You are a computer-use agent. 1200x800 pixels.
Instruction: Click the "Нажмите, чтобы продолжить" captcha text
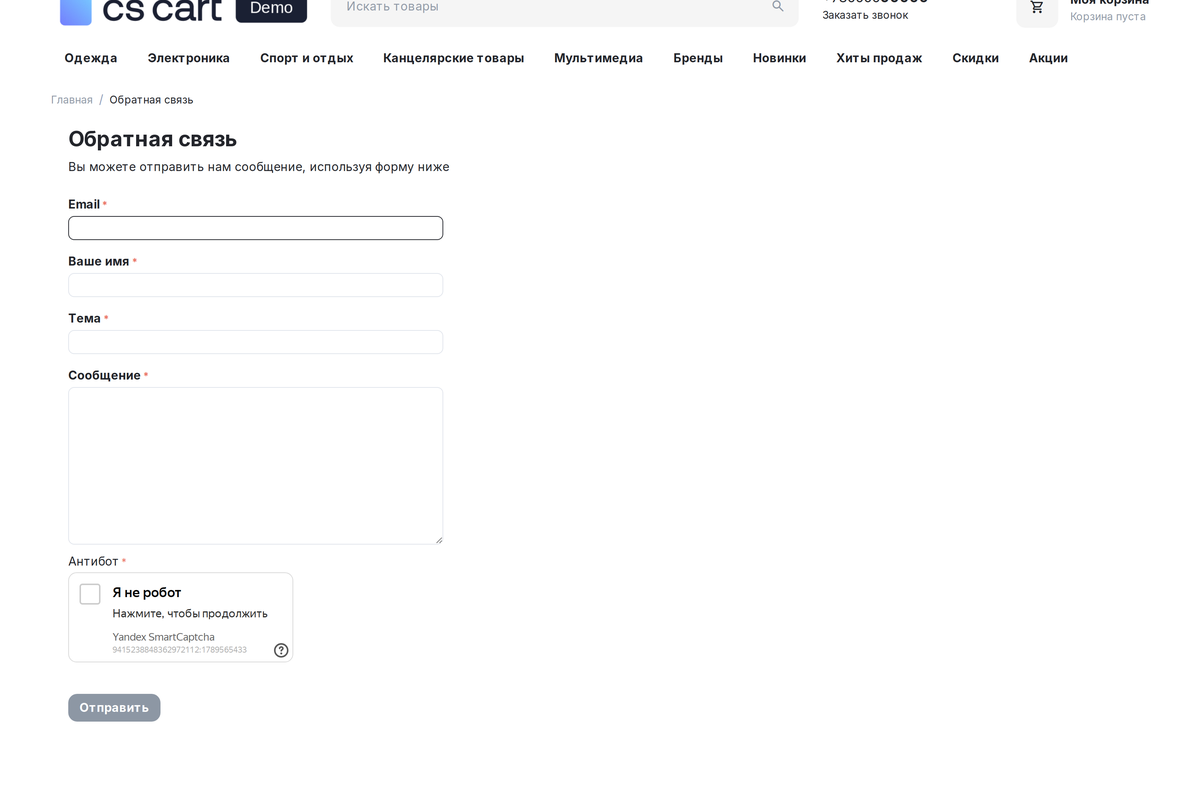pos(190,614)
